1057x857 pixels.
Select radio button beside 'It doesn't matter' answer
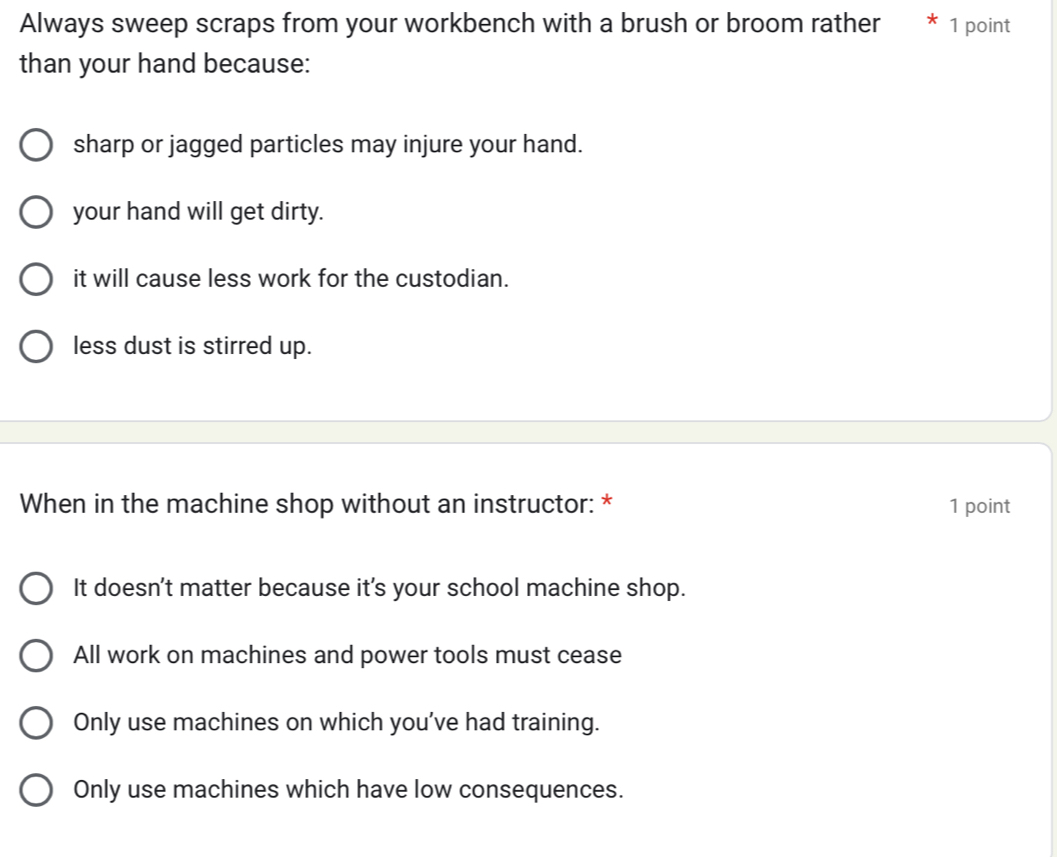pyautogui.click(x=36, y=589)
